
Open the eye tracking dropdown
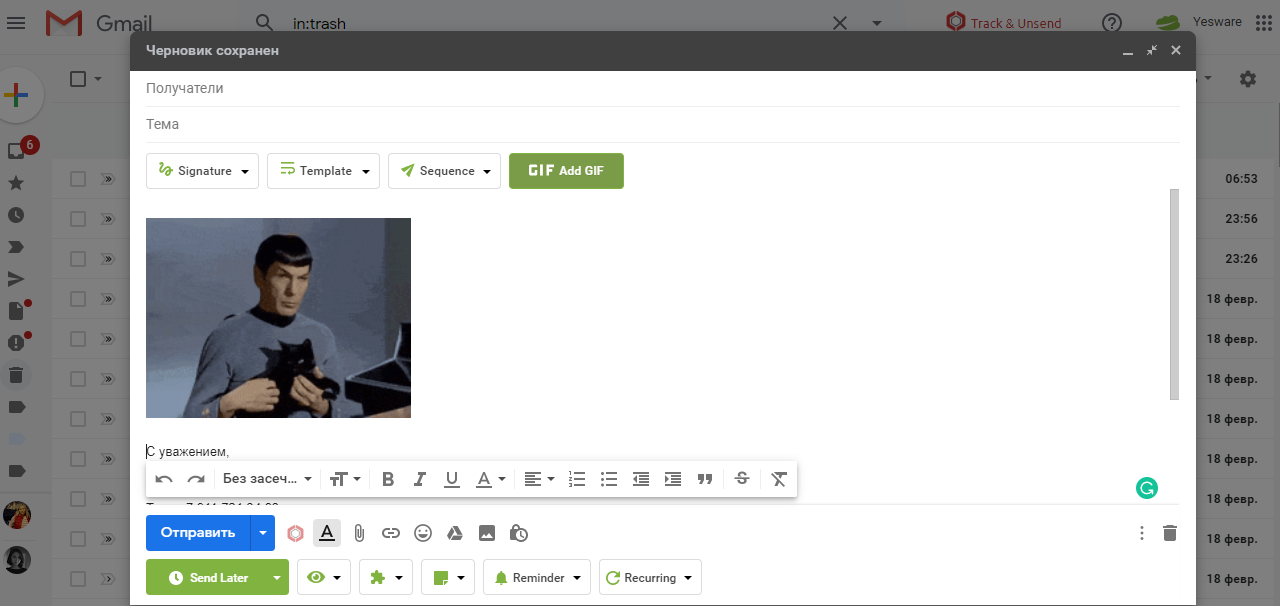pos(324,577)
